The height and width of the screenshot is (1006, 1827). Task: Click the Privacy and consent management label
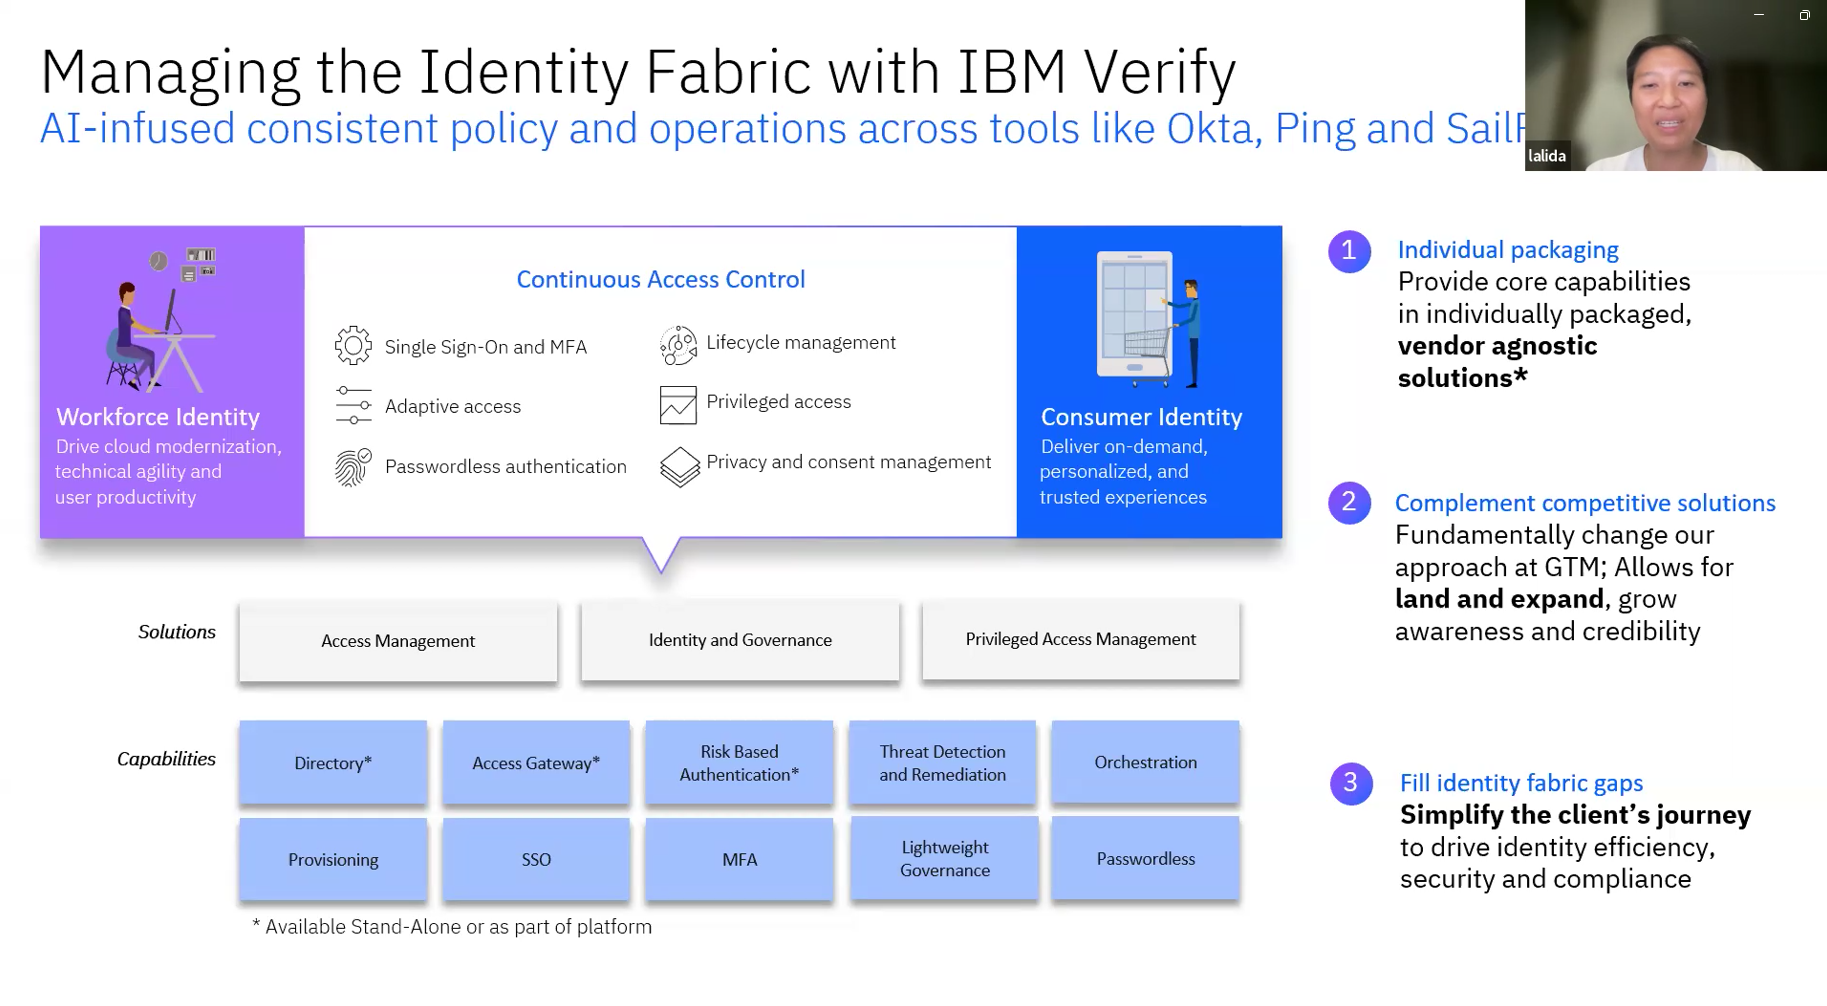(849, 462)
